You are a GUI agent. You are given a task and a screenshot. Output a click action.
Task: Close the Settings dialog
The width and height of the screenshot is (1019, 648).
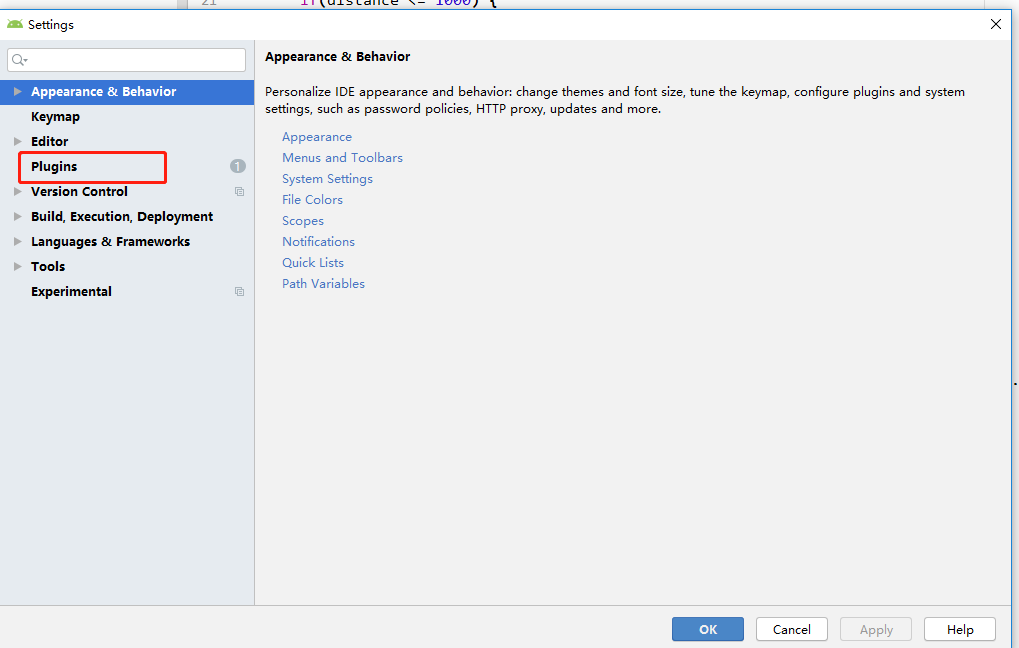coord(996,24)
